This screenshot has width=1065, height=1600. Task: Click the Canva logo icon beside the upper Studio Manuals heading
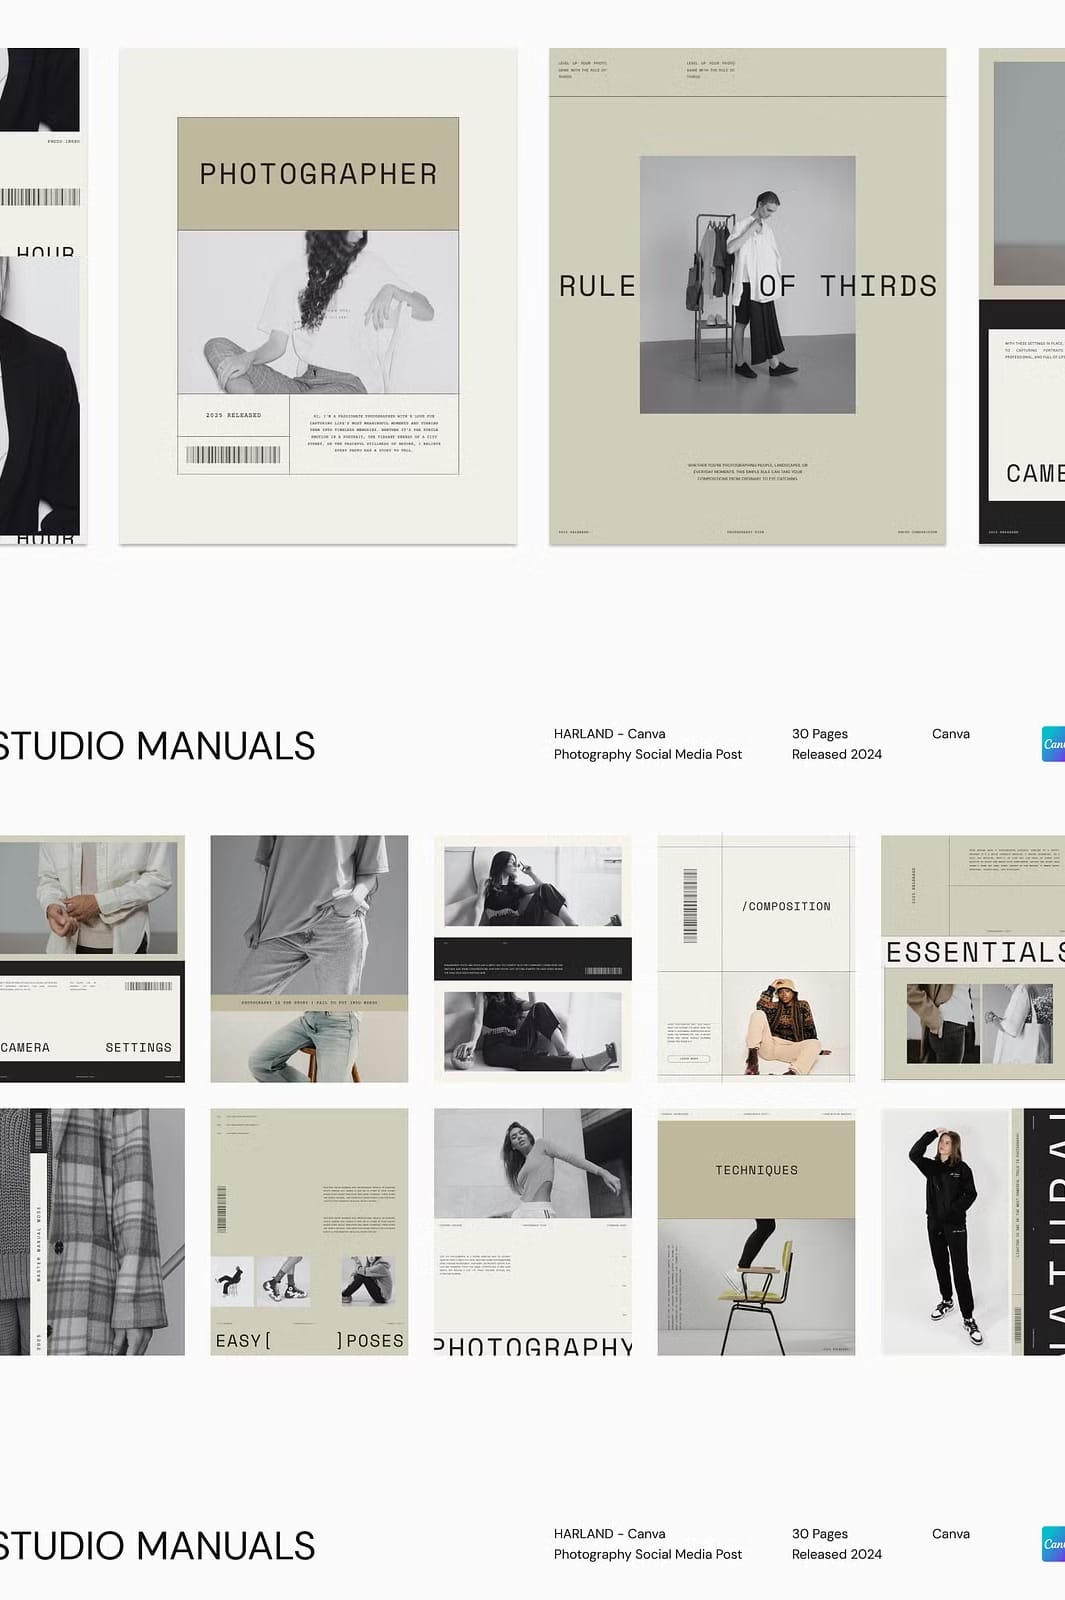(1053, 744)
